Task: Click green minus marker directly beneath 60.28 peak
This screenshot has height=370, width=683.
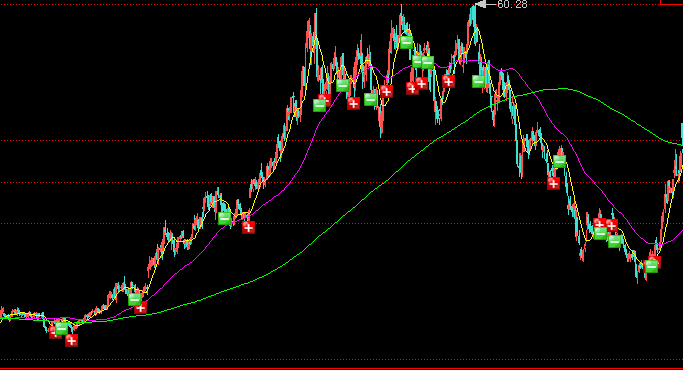Action: click(x=479, y=81)
